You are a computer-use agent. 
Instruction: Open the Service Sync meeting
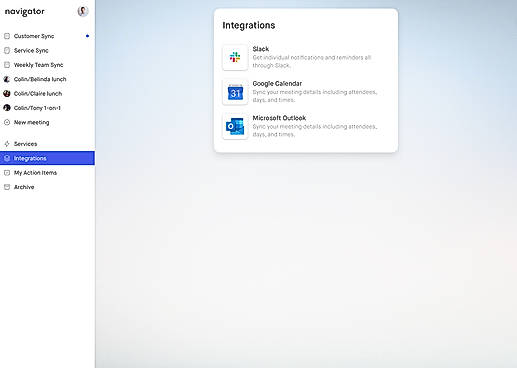47,50
